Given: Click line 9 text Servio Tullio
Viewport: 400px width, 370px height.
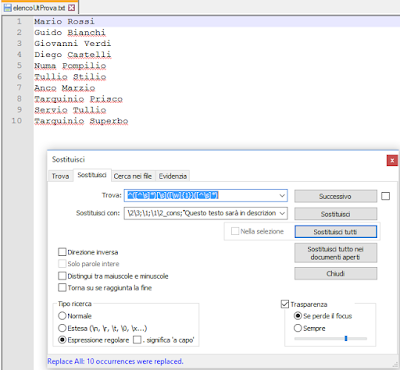Looking at the screenshot, I should 70,110.
